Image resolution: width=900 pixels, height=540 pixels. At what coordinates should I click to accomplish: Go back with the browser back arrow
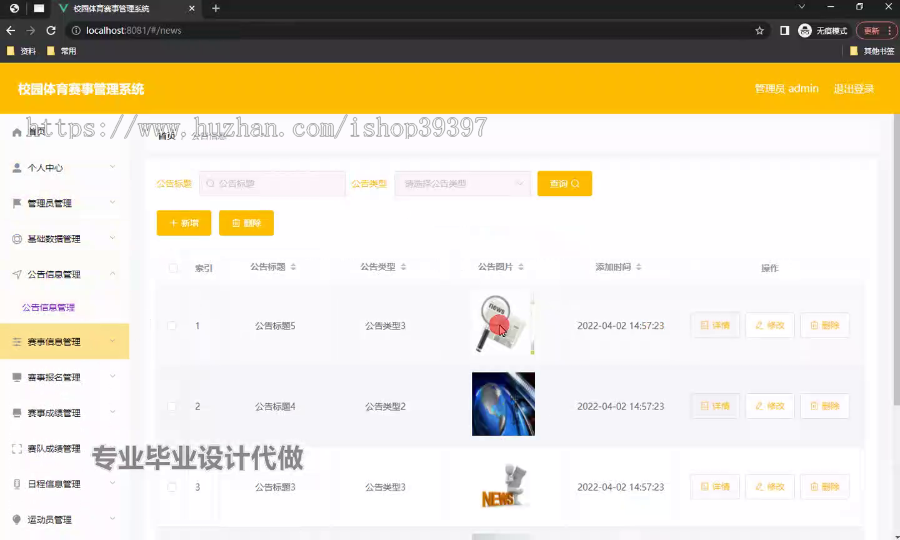pyautogui.click(x=10, y=30)
